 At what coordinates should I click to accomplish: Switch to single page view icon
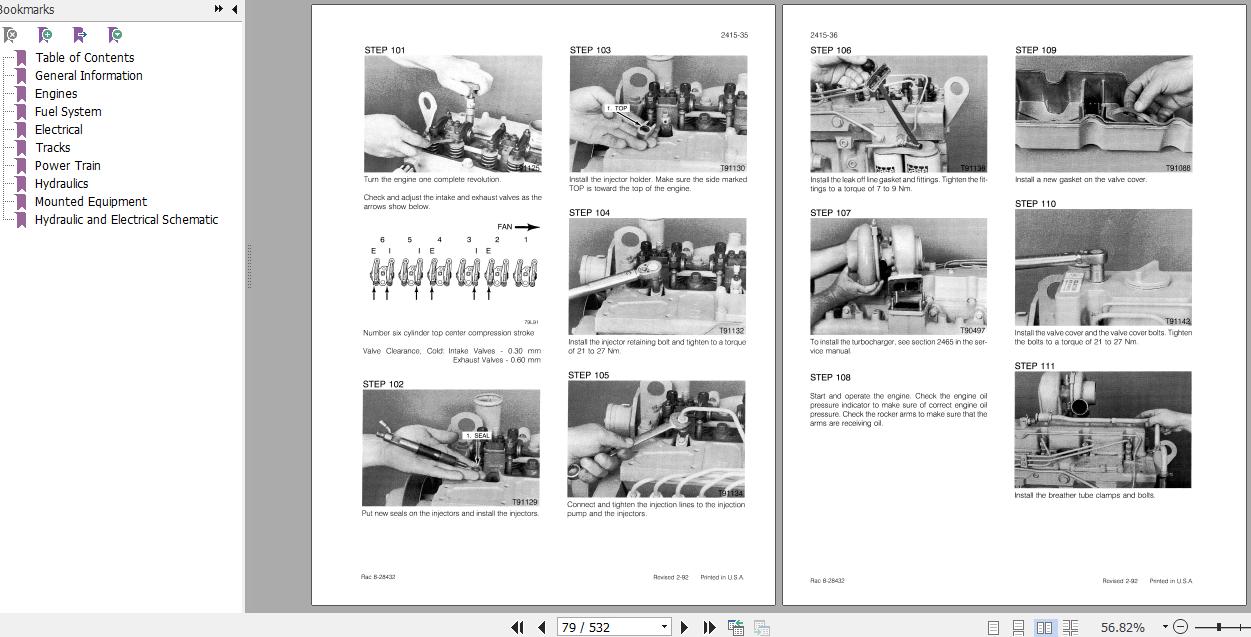click(x=994, y=627)
